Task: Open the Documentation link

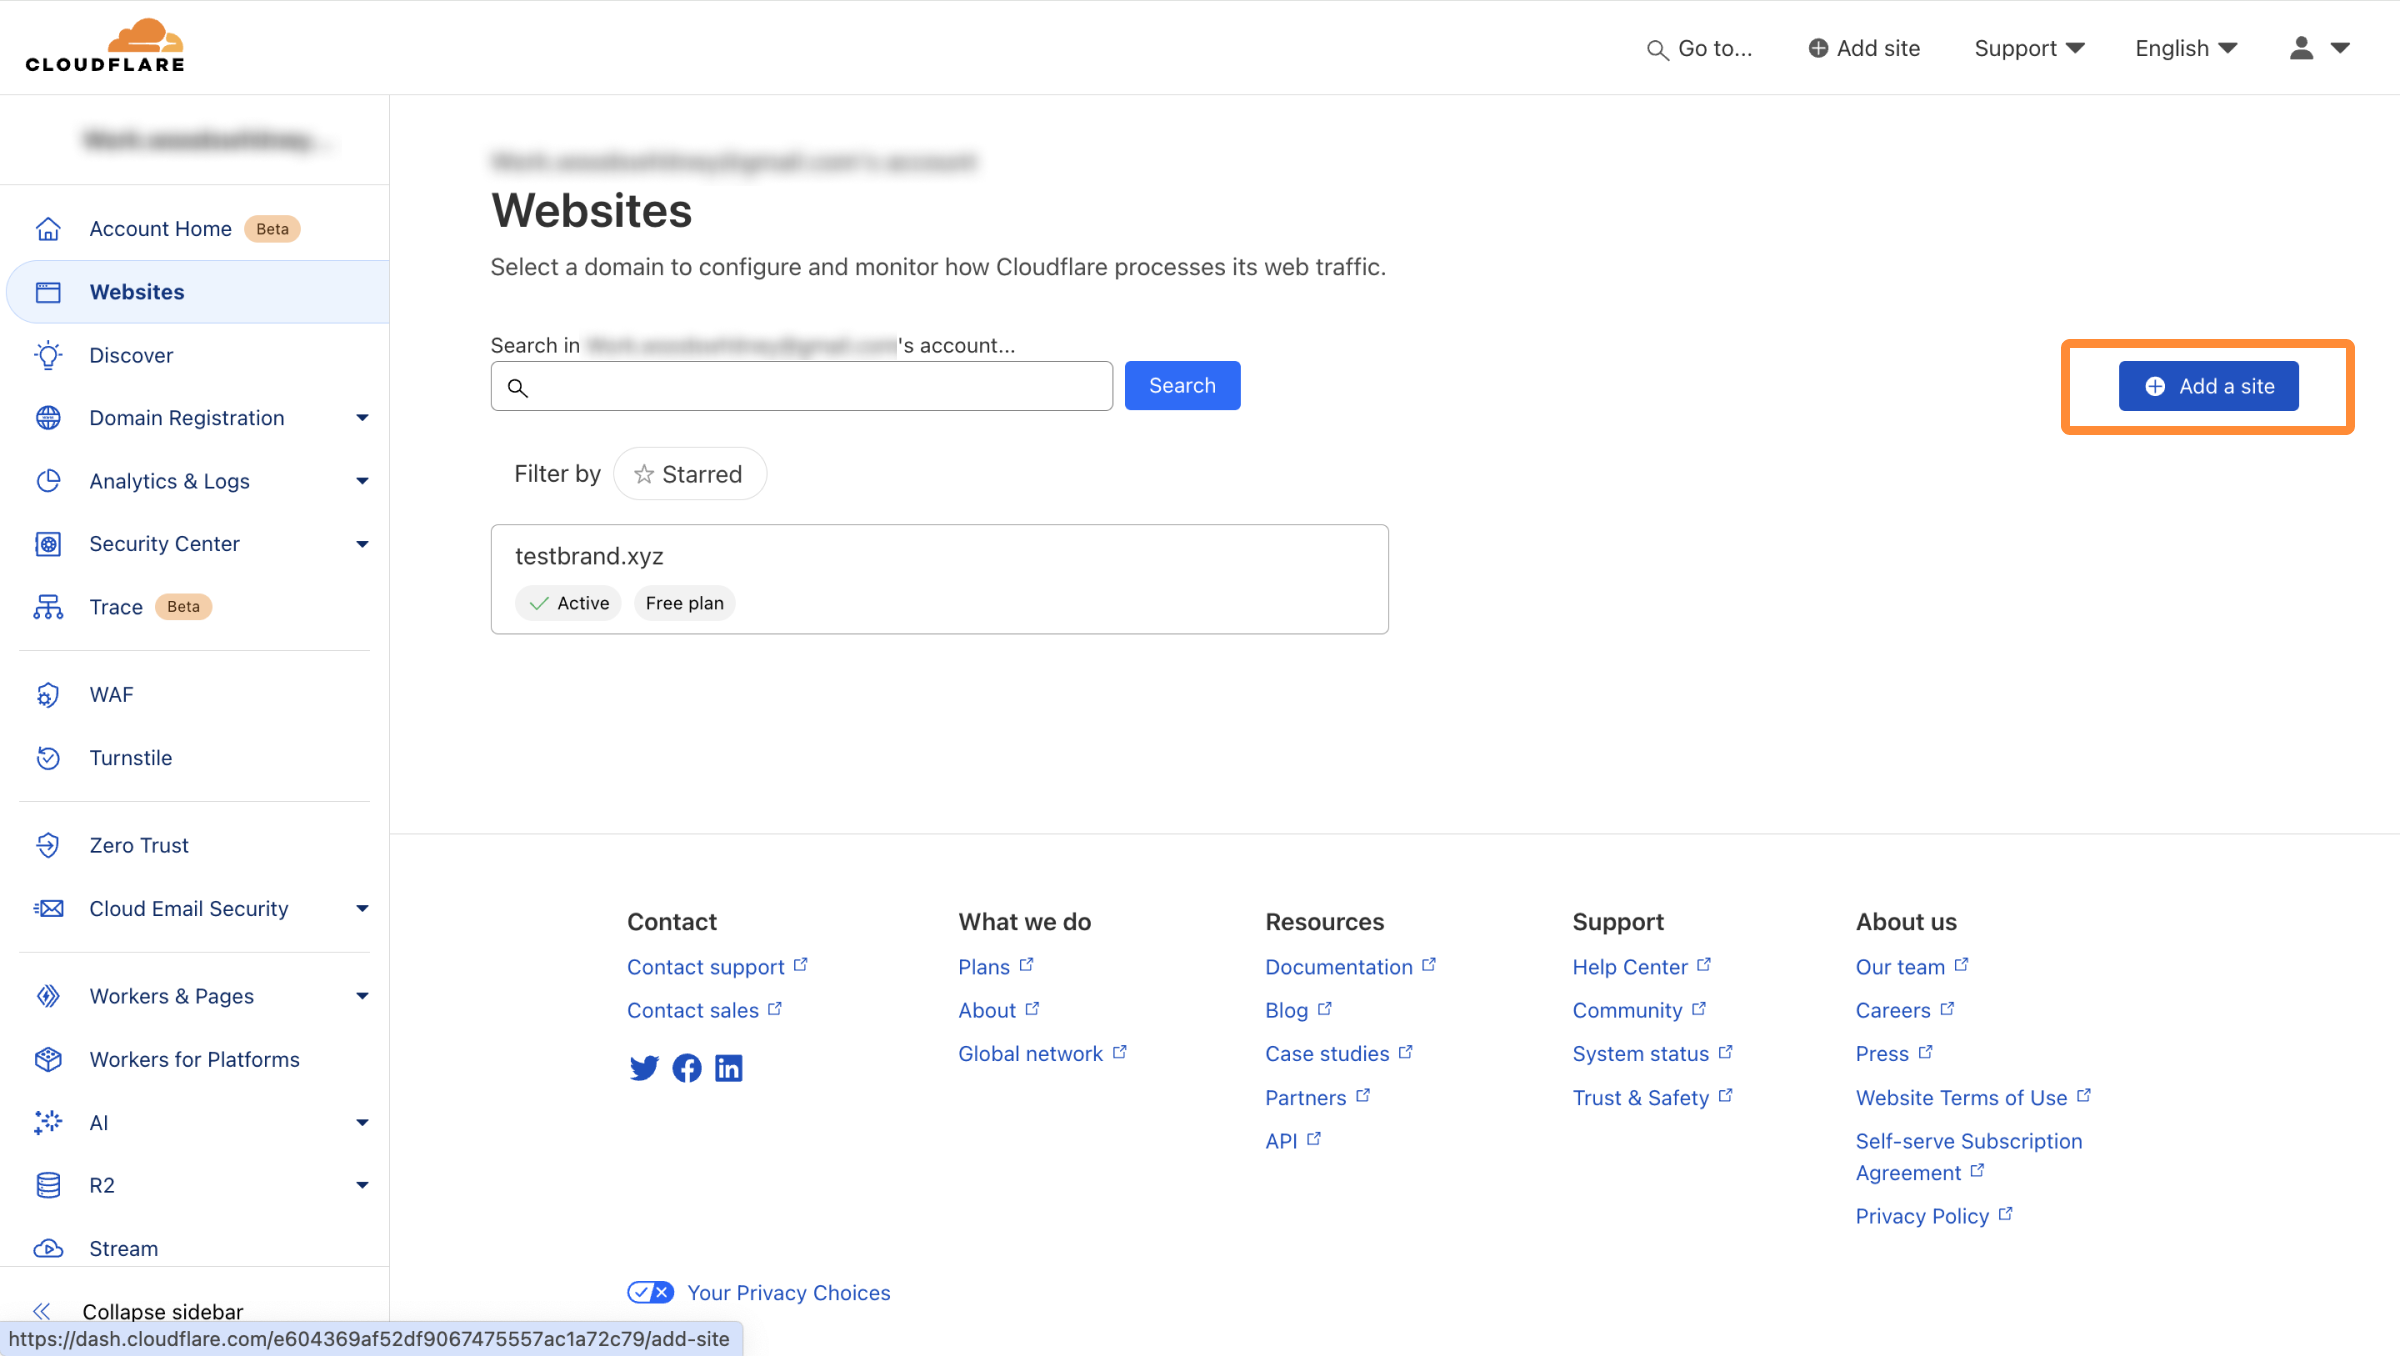Action: [x=1338, y=967]
